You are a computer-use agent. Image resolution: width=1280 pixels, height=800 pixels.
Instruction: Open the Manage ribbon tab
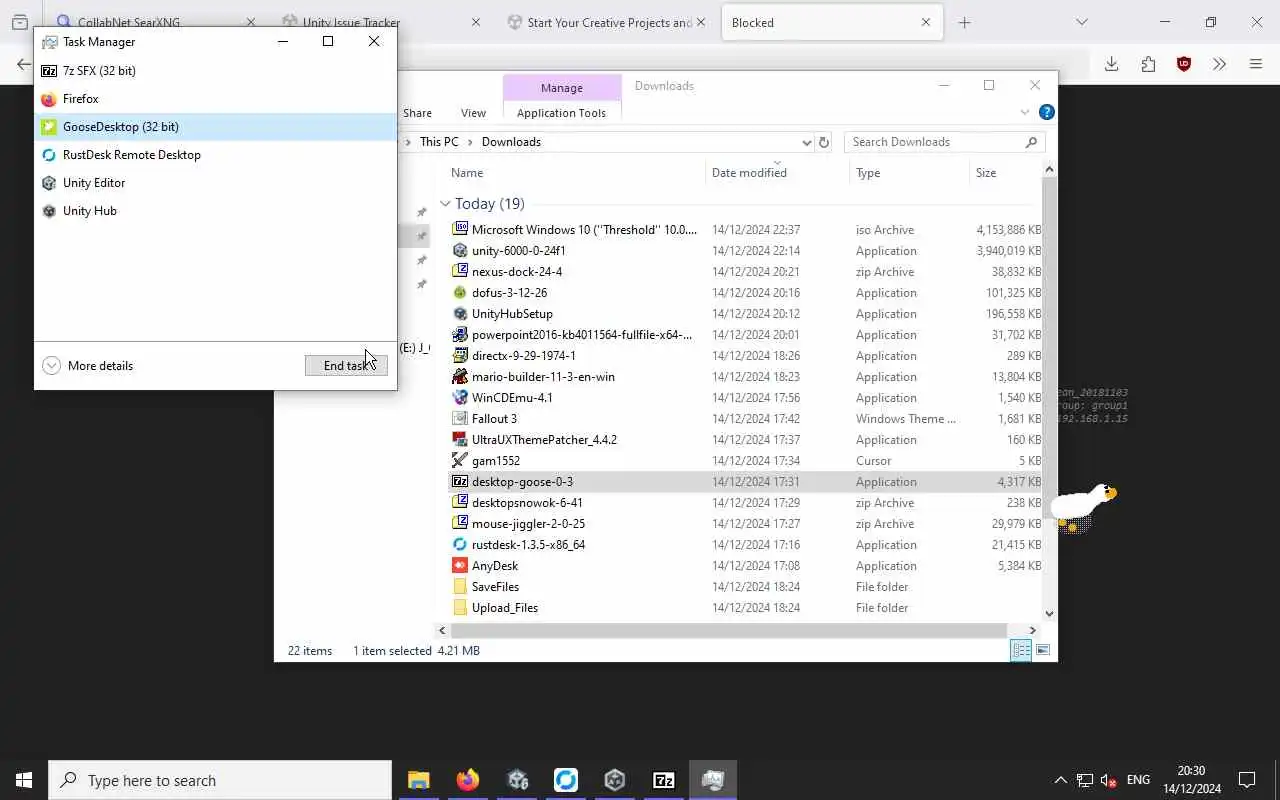(562, 88)
